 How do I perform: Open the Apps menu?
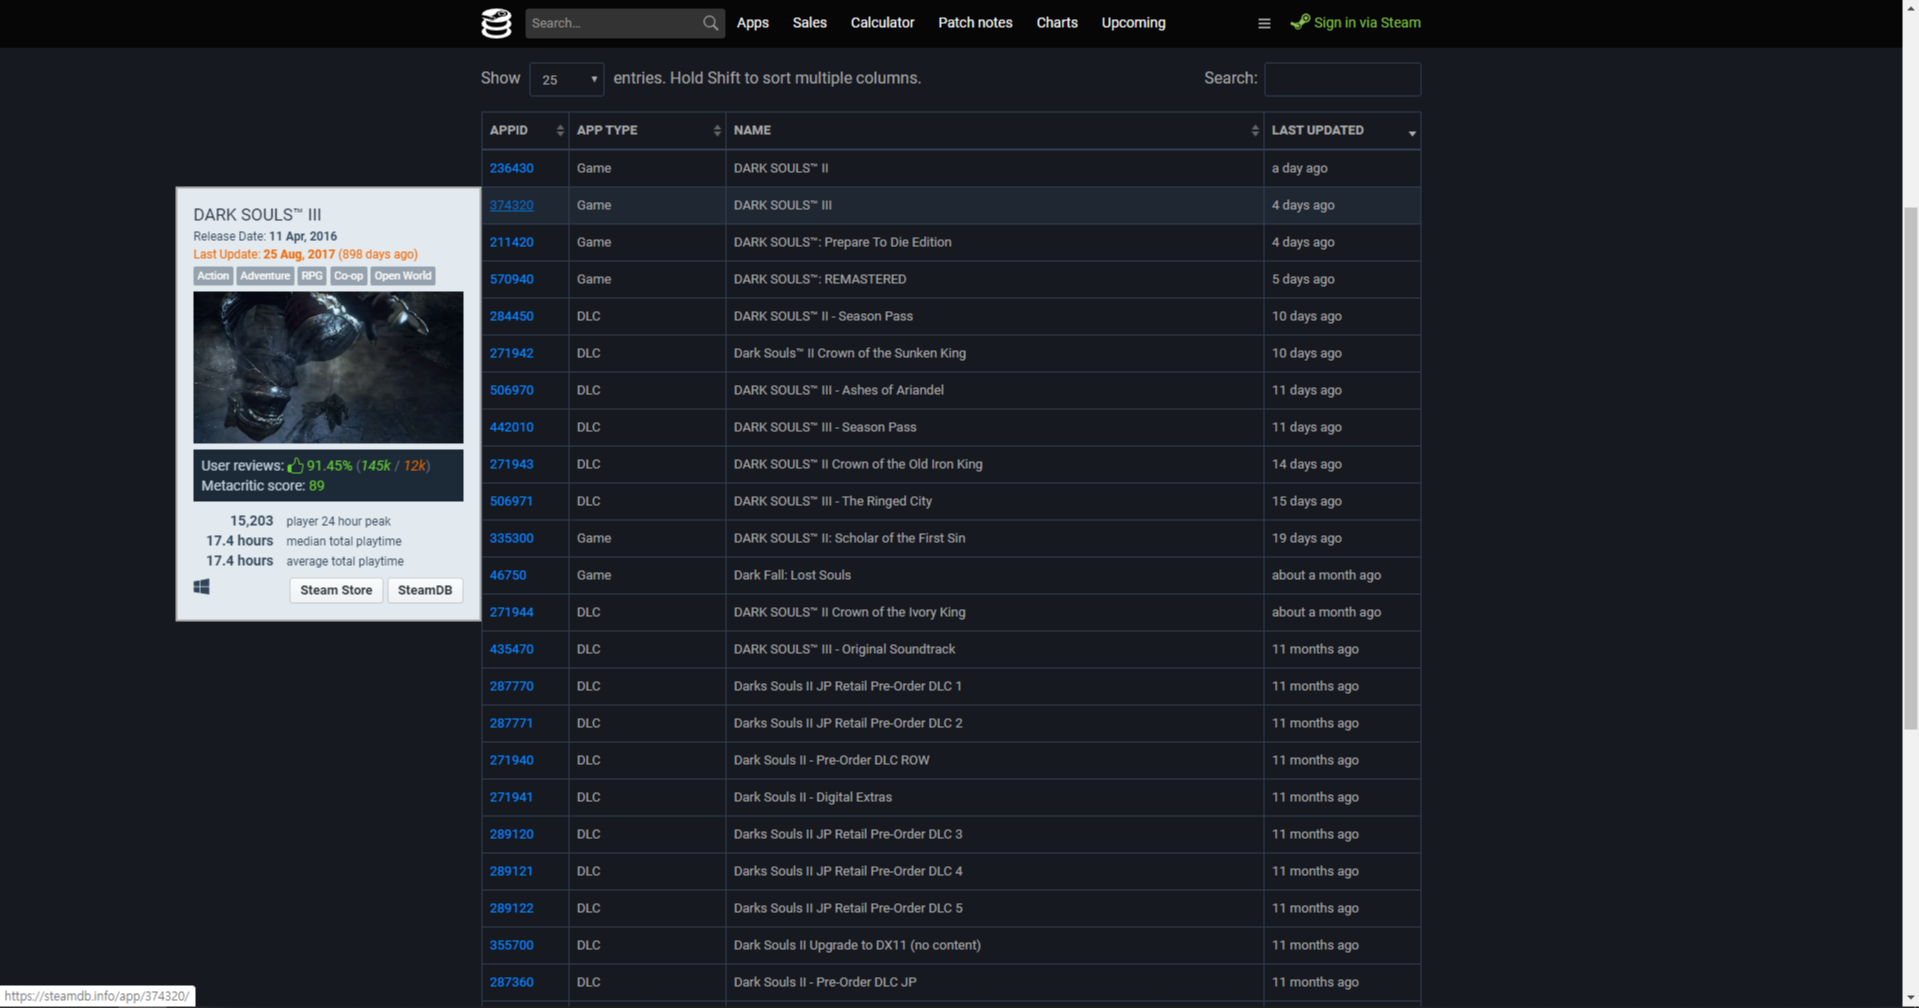pyautogui.click(x=753, y=23)
